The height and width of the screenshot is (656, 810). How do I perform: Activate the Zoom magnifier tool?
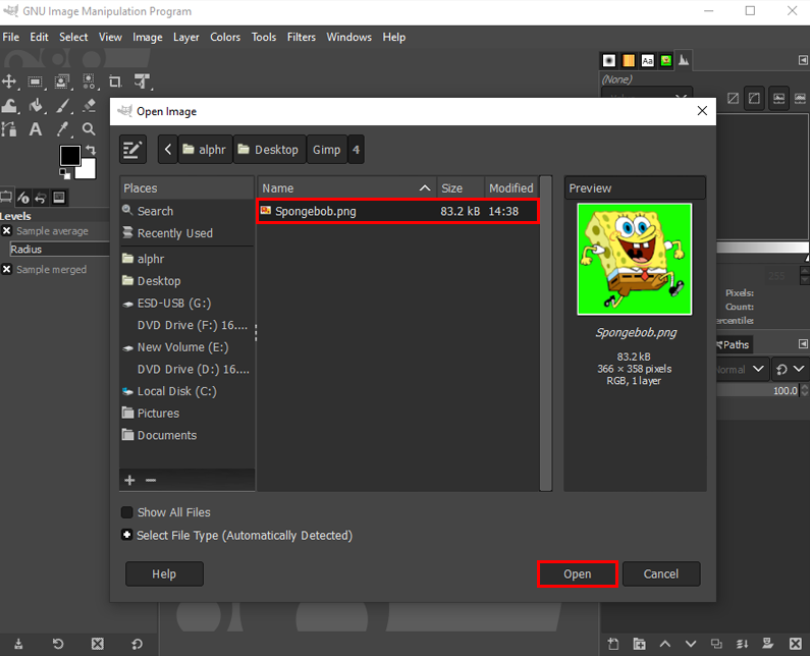89,129
